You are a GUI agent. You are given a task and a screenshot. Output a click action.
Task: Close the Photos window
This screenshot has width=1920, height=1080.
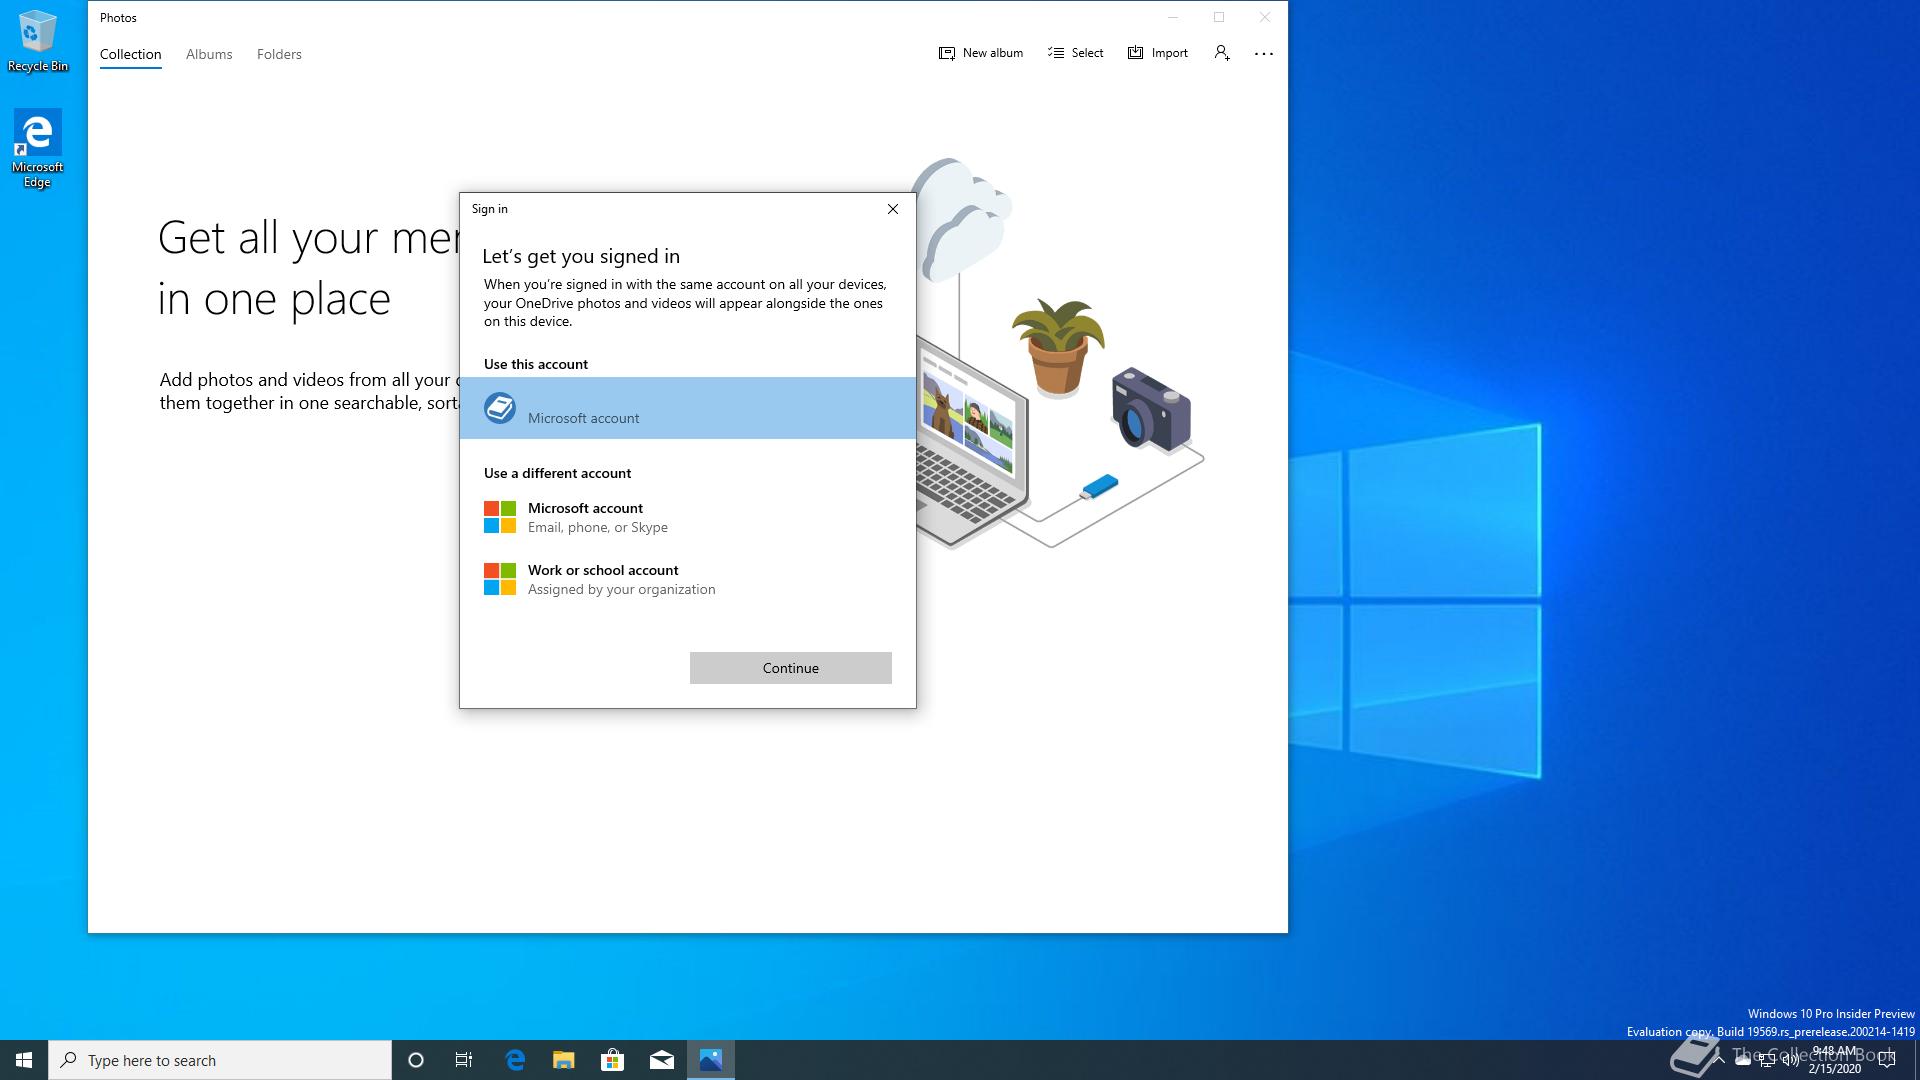(x=1265, y=17)
